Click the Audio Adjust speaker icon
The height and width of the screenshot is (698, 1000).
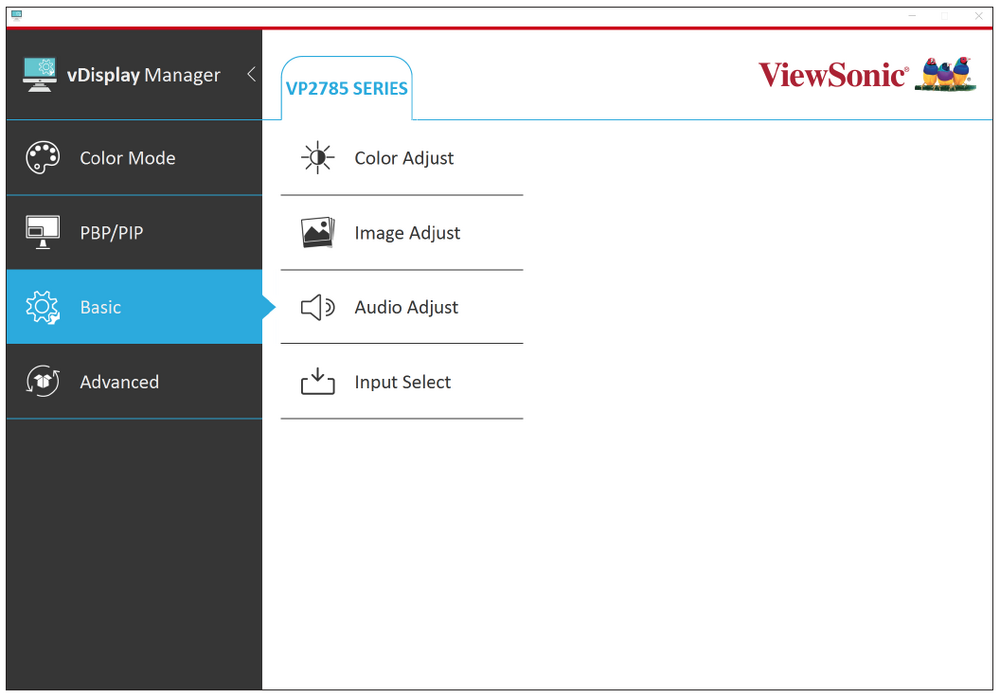point(318,308)
